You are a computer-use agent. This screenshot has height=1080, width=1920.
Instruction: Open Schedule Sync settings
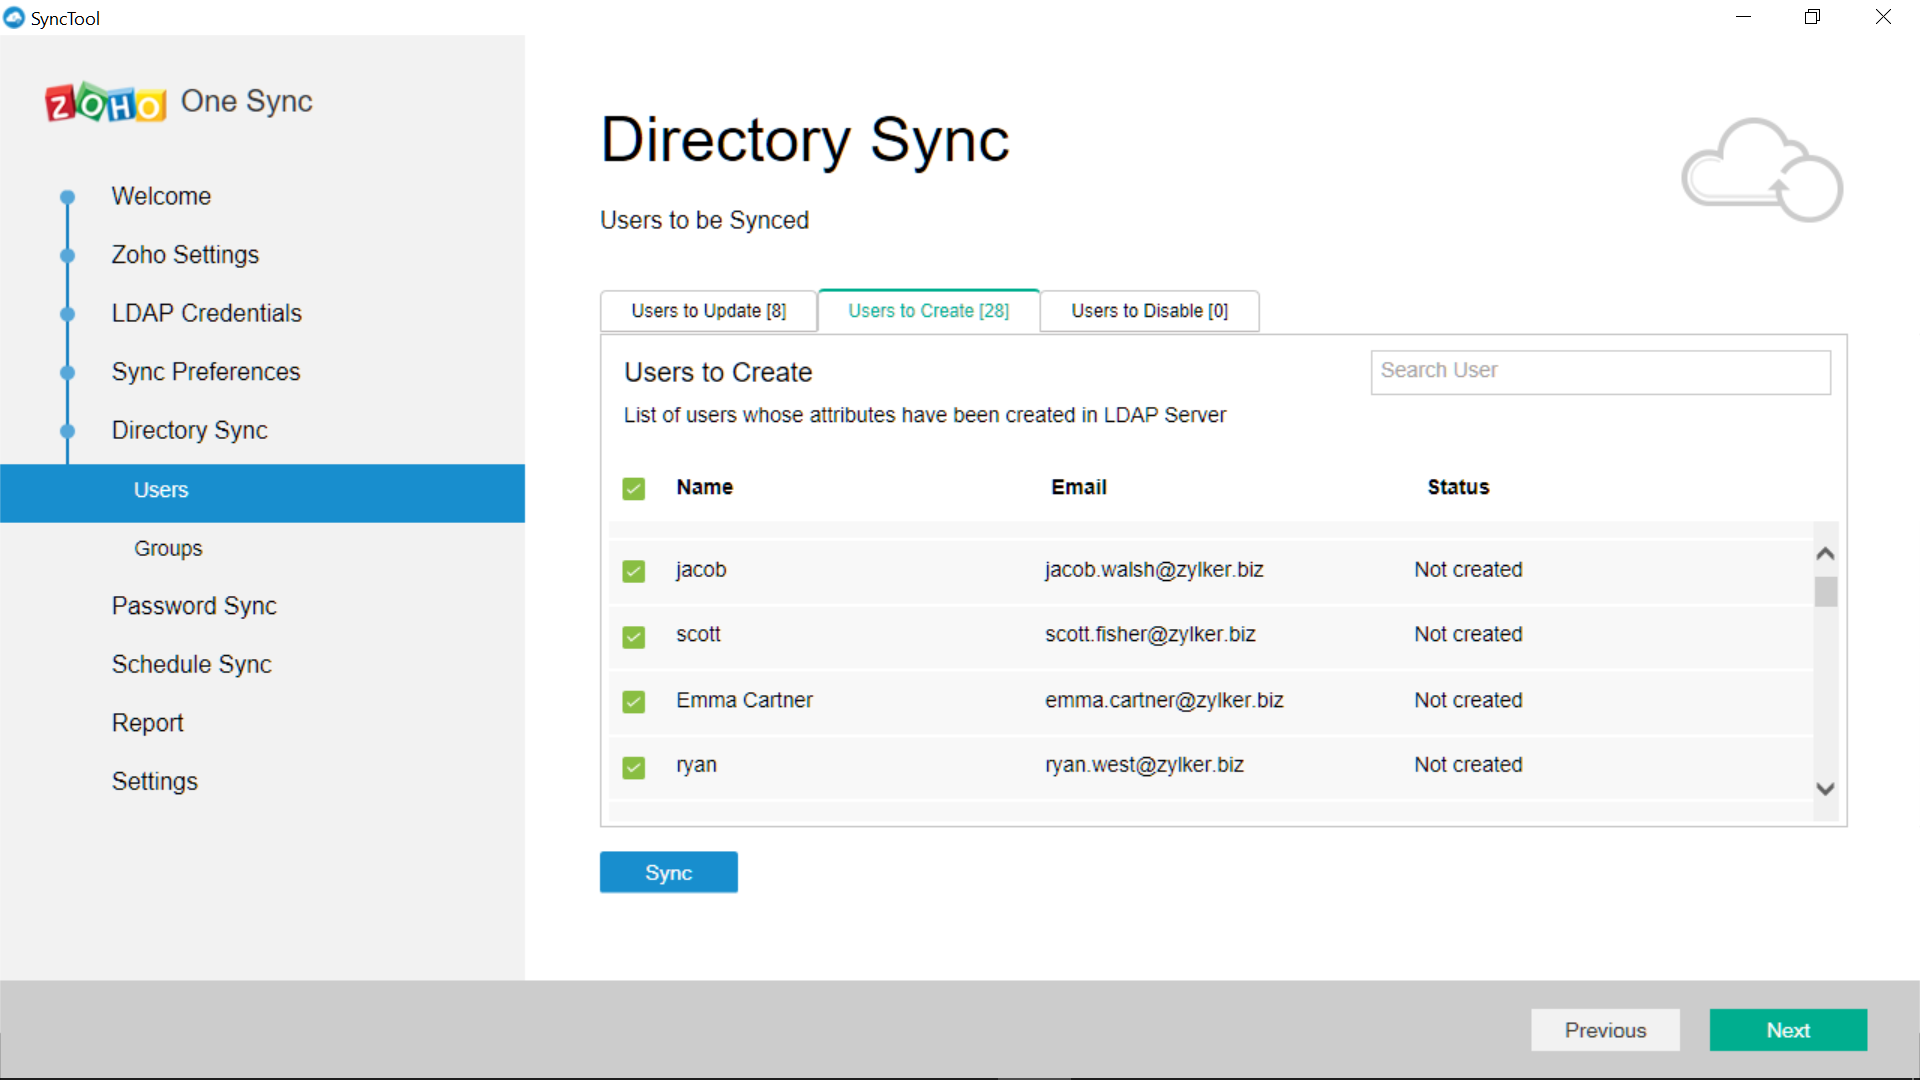[191, 664]
